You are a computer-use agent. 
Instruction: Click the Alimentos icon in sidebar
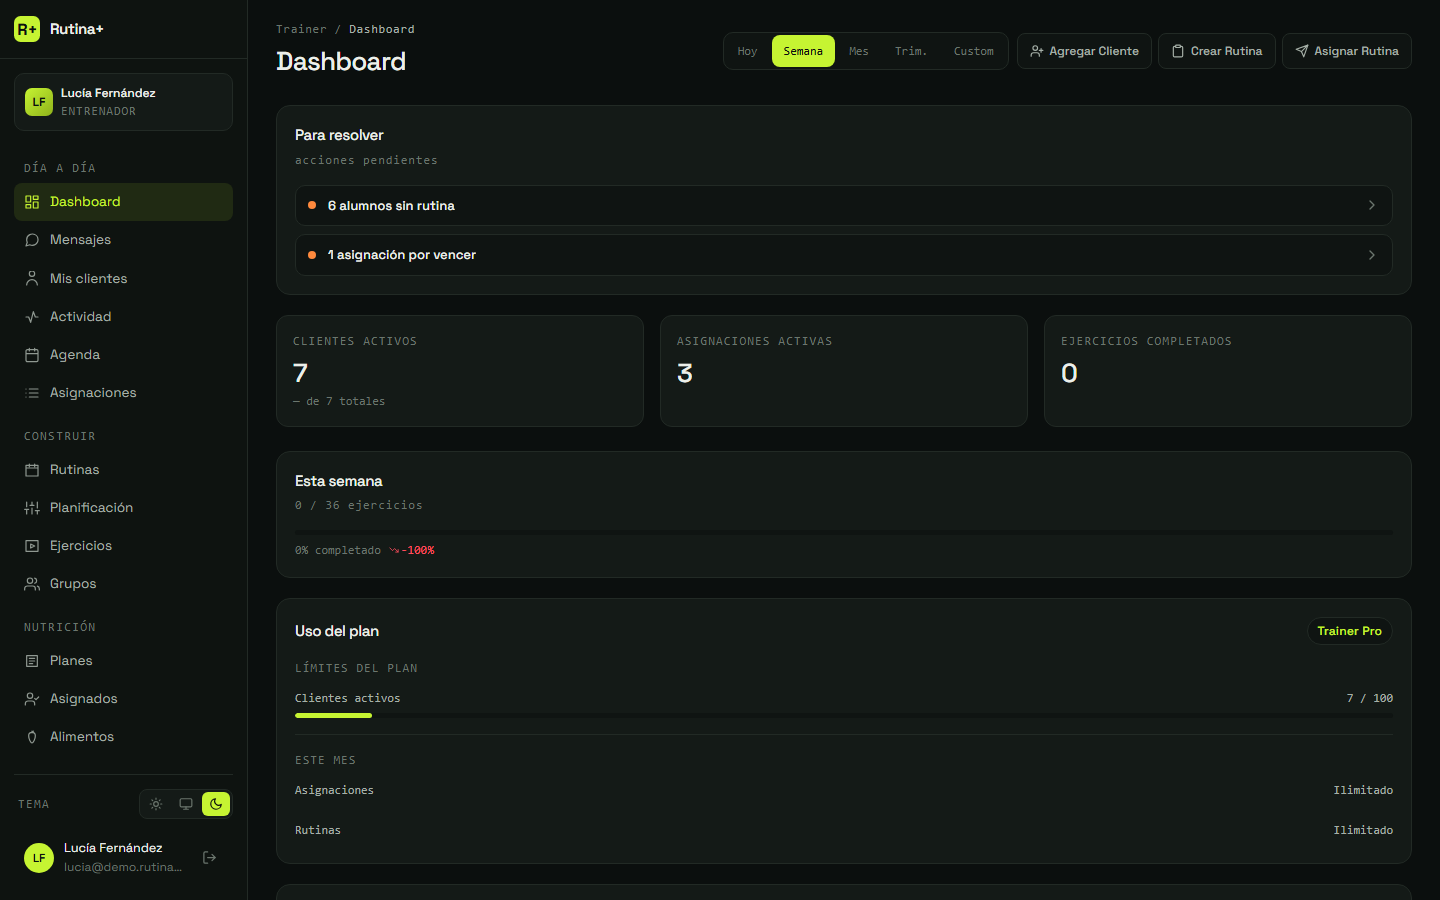click(32, 737)
